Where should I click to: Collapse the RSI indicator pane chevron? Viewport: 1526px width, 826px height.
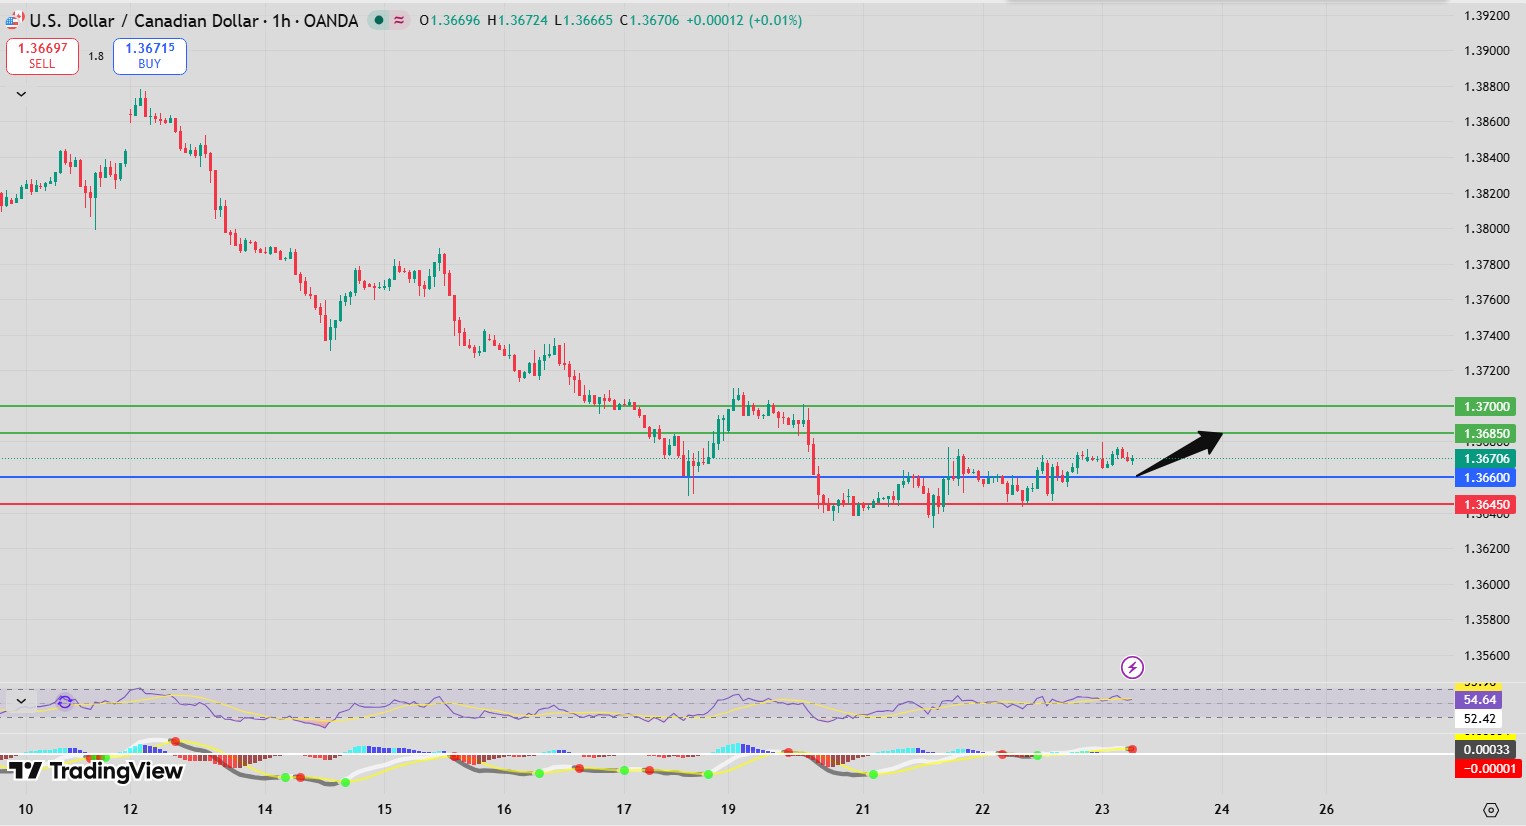coord(20,701)
